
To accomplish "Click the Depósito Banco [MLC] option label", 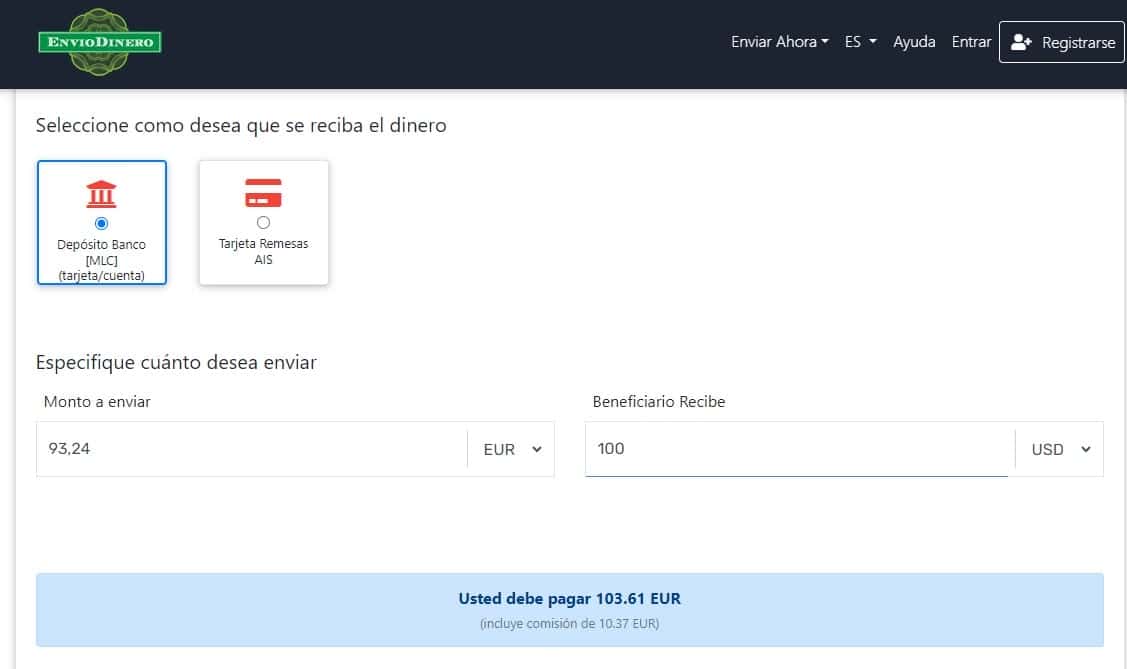I will [101, 259].
